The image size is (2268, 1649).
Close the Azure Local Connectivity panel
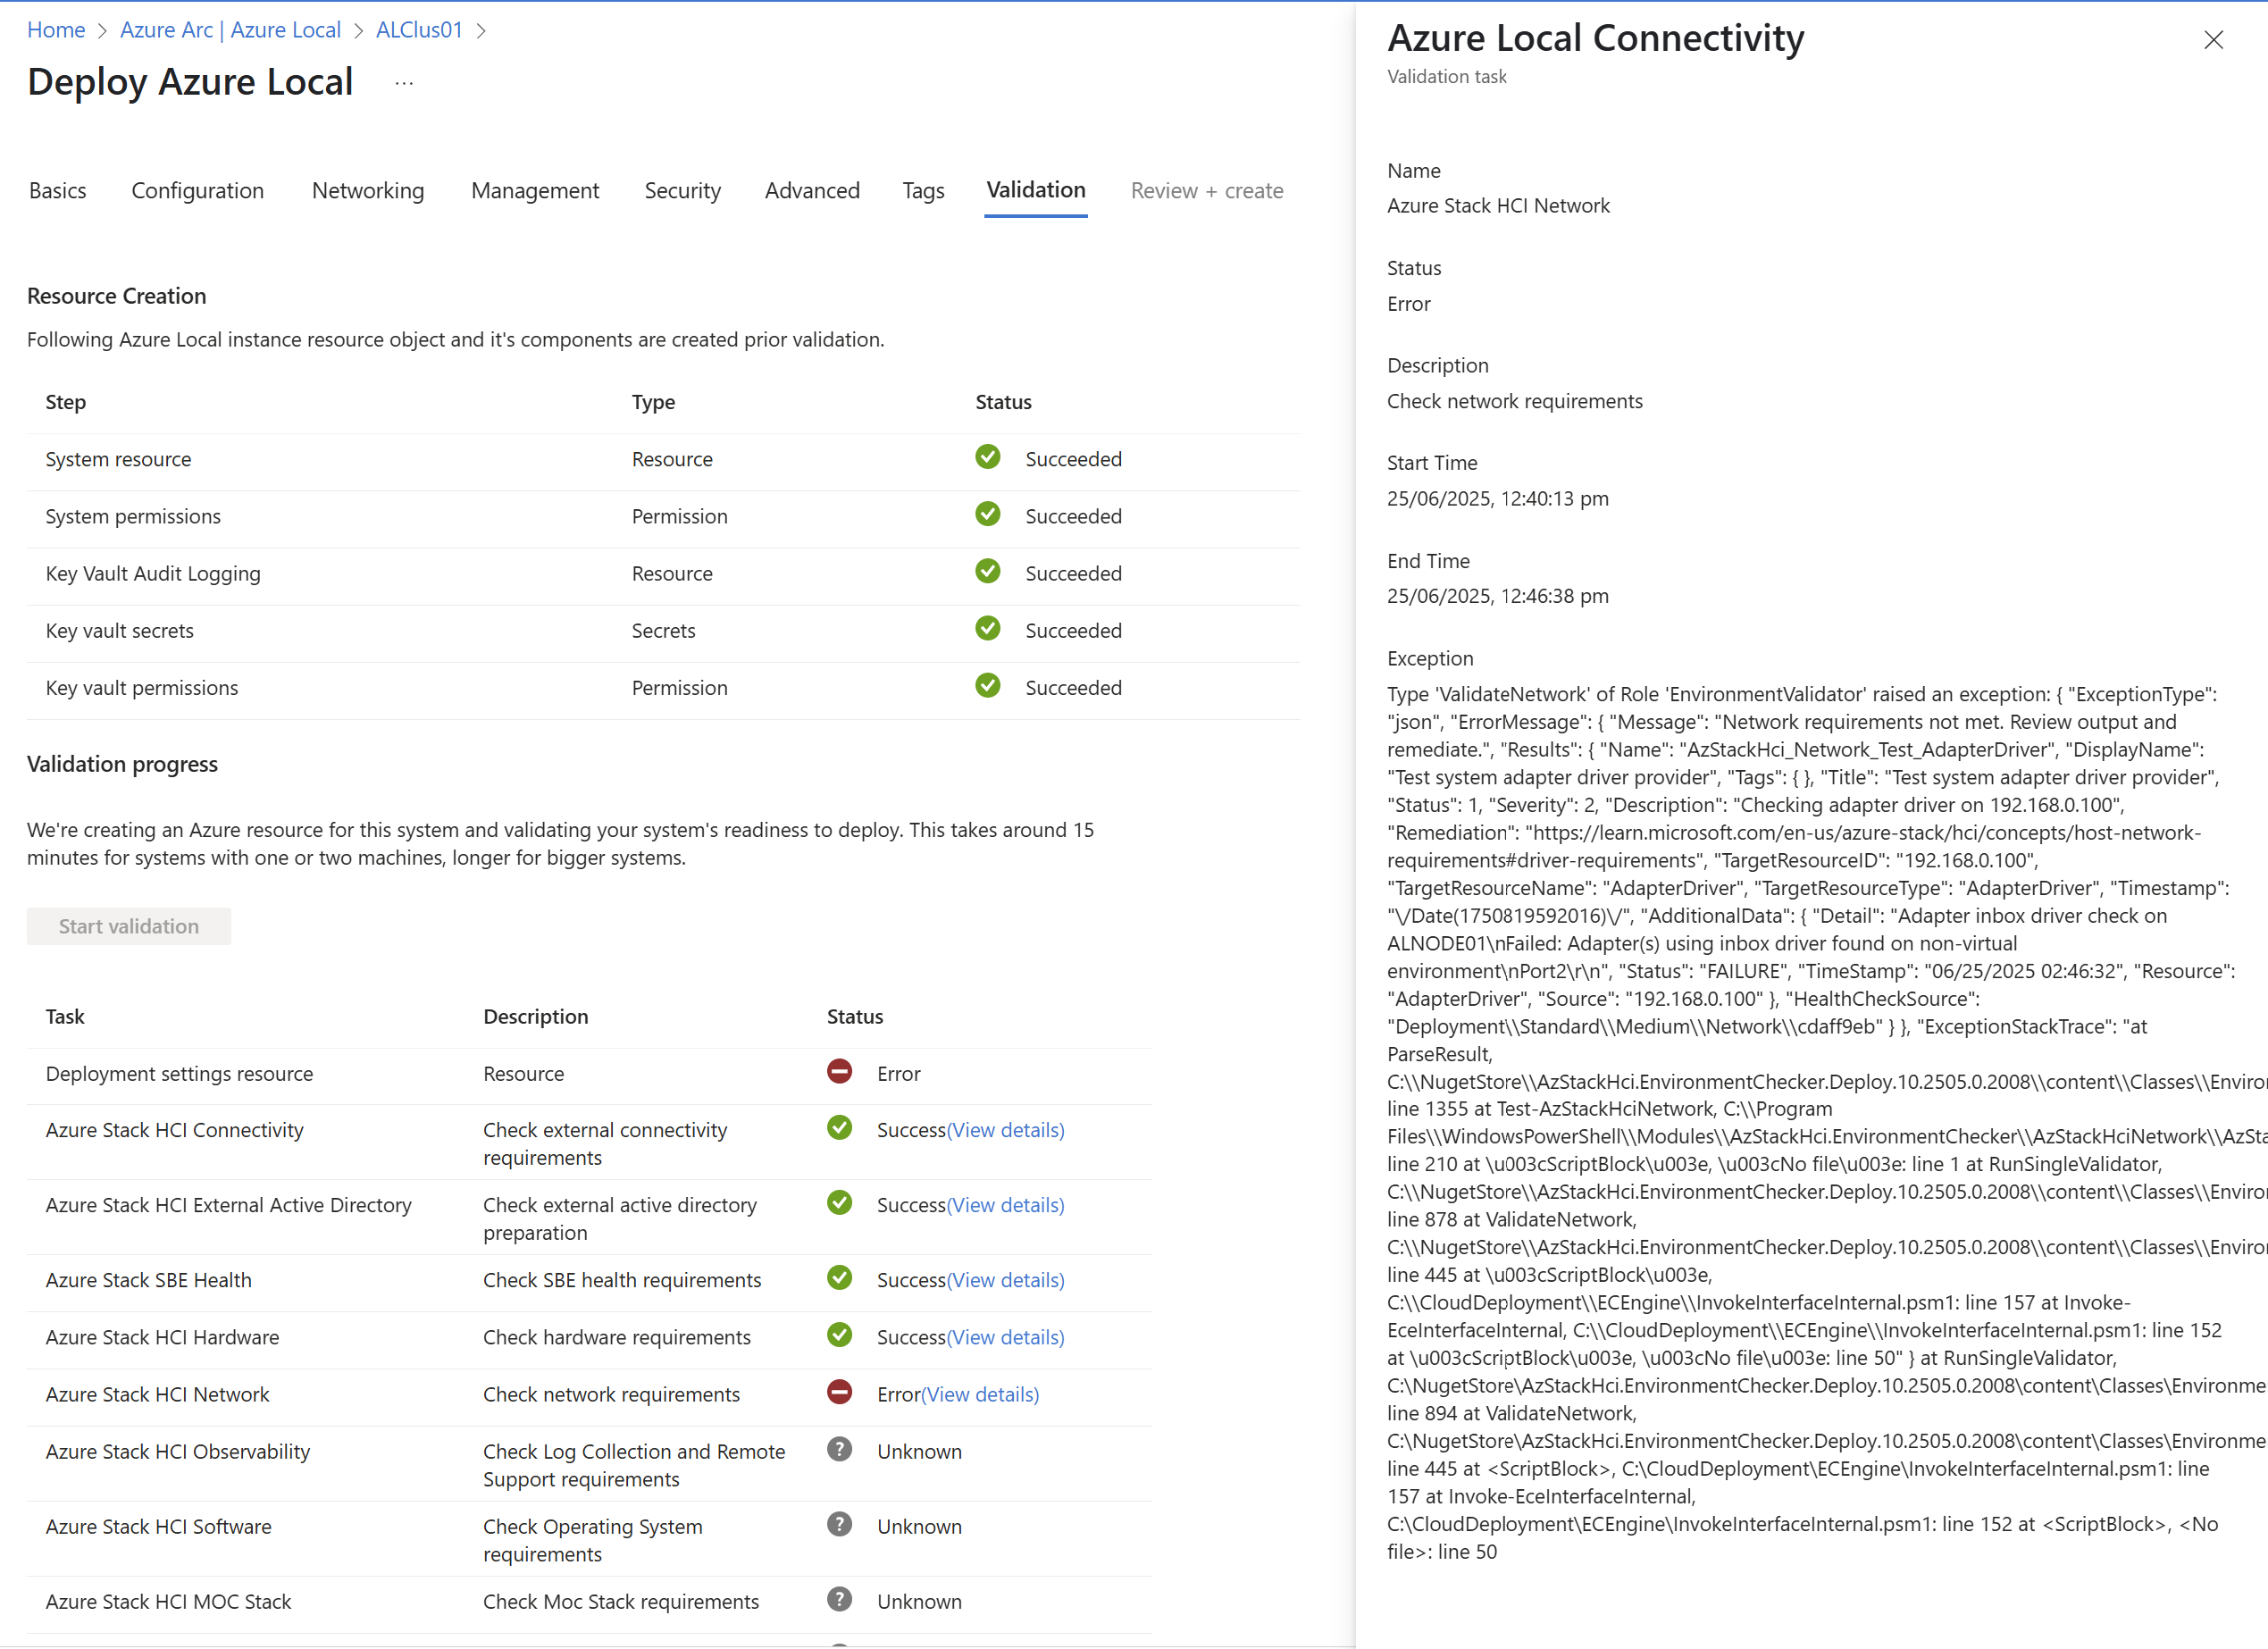(2213, 39)
